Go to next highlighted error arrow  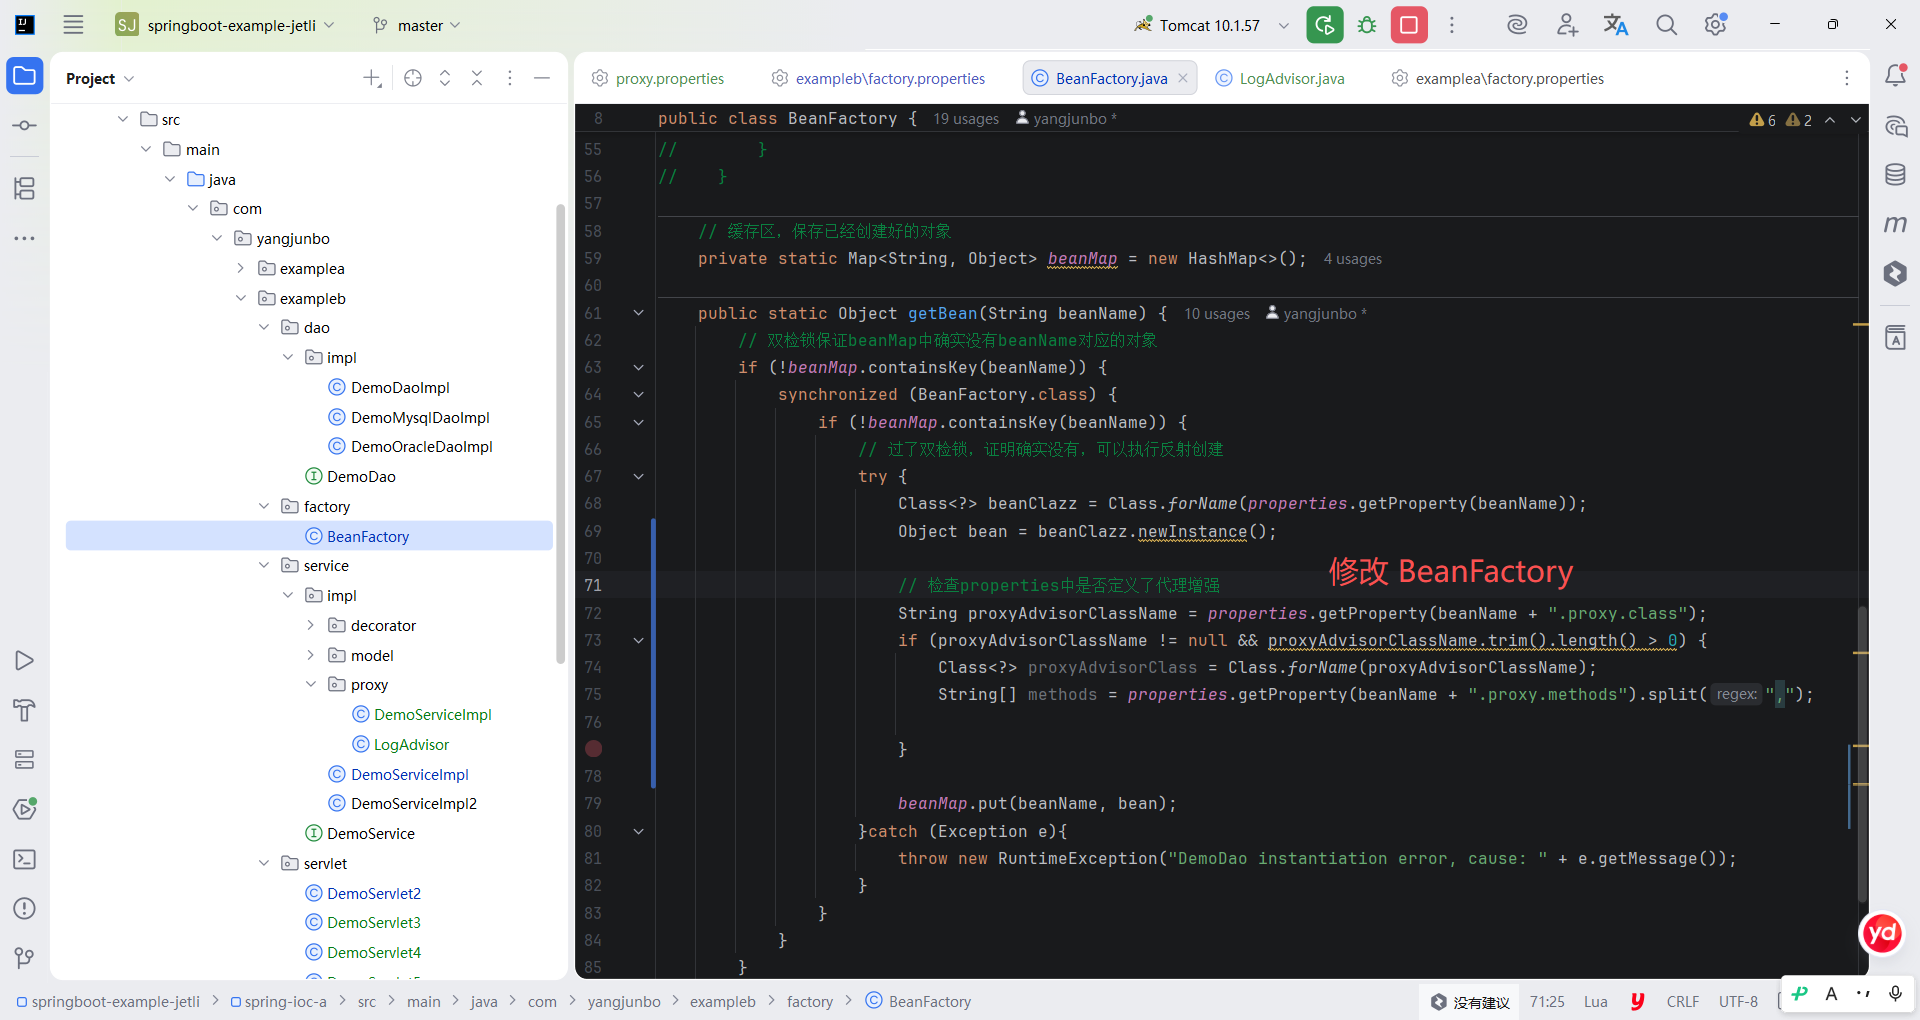[1855, 120]
